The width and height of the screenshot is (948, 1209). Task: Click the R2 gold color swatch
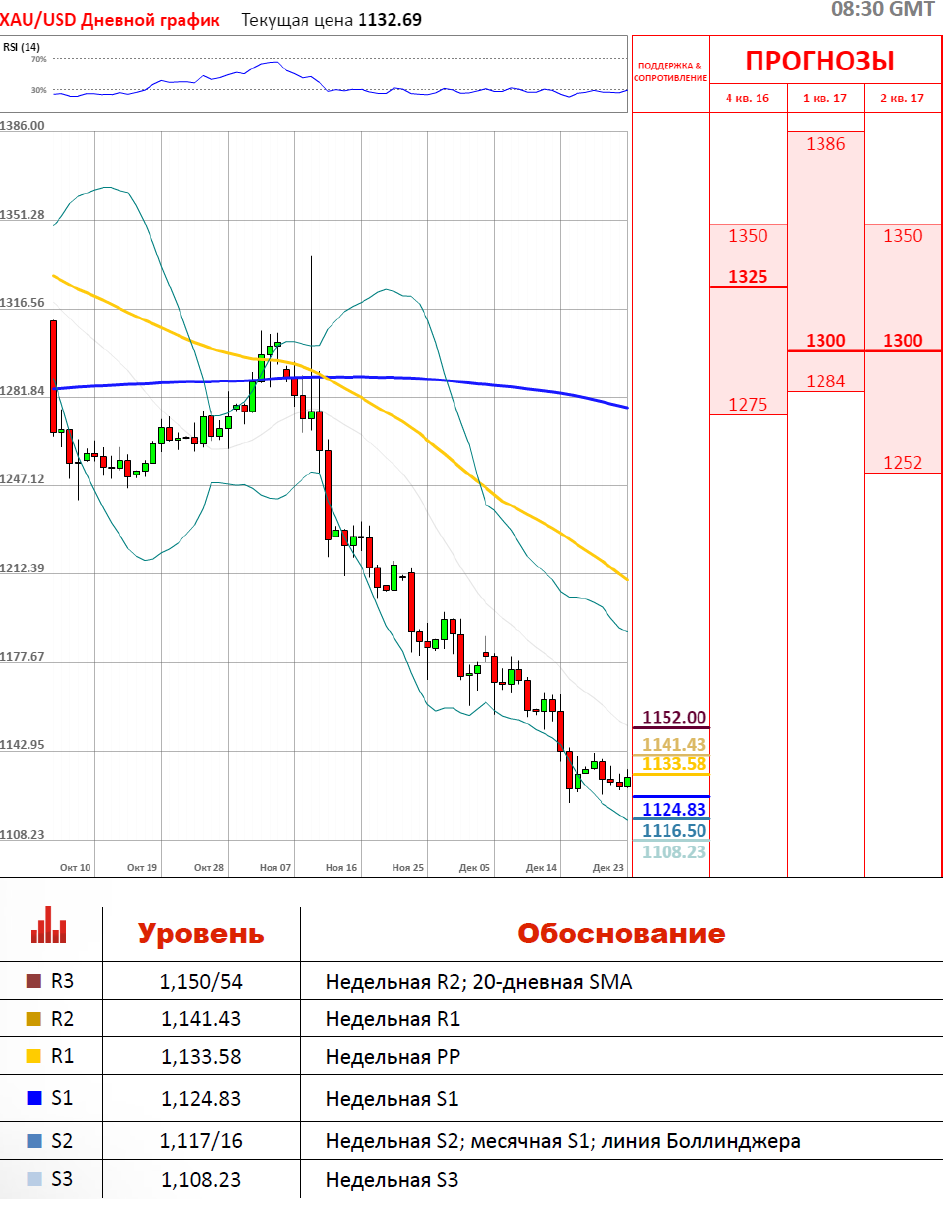pos(34,1019)
